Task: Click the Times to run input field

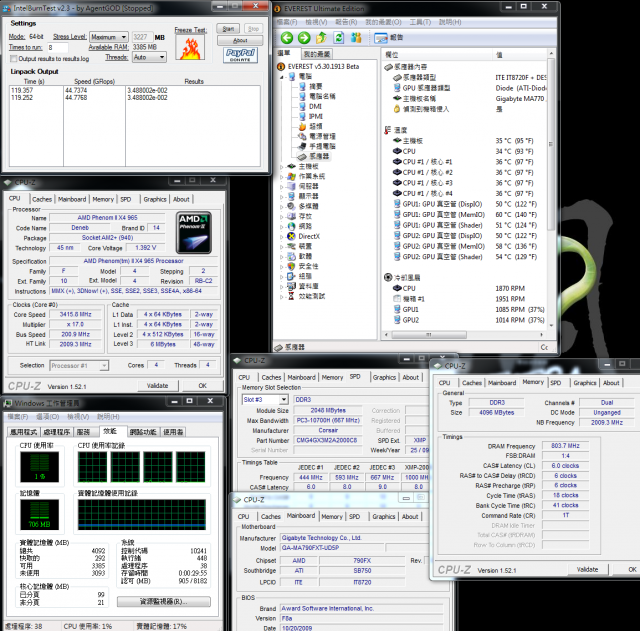Action: tap(58, 47)
